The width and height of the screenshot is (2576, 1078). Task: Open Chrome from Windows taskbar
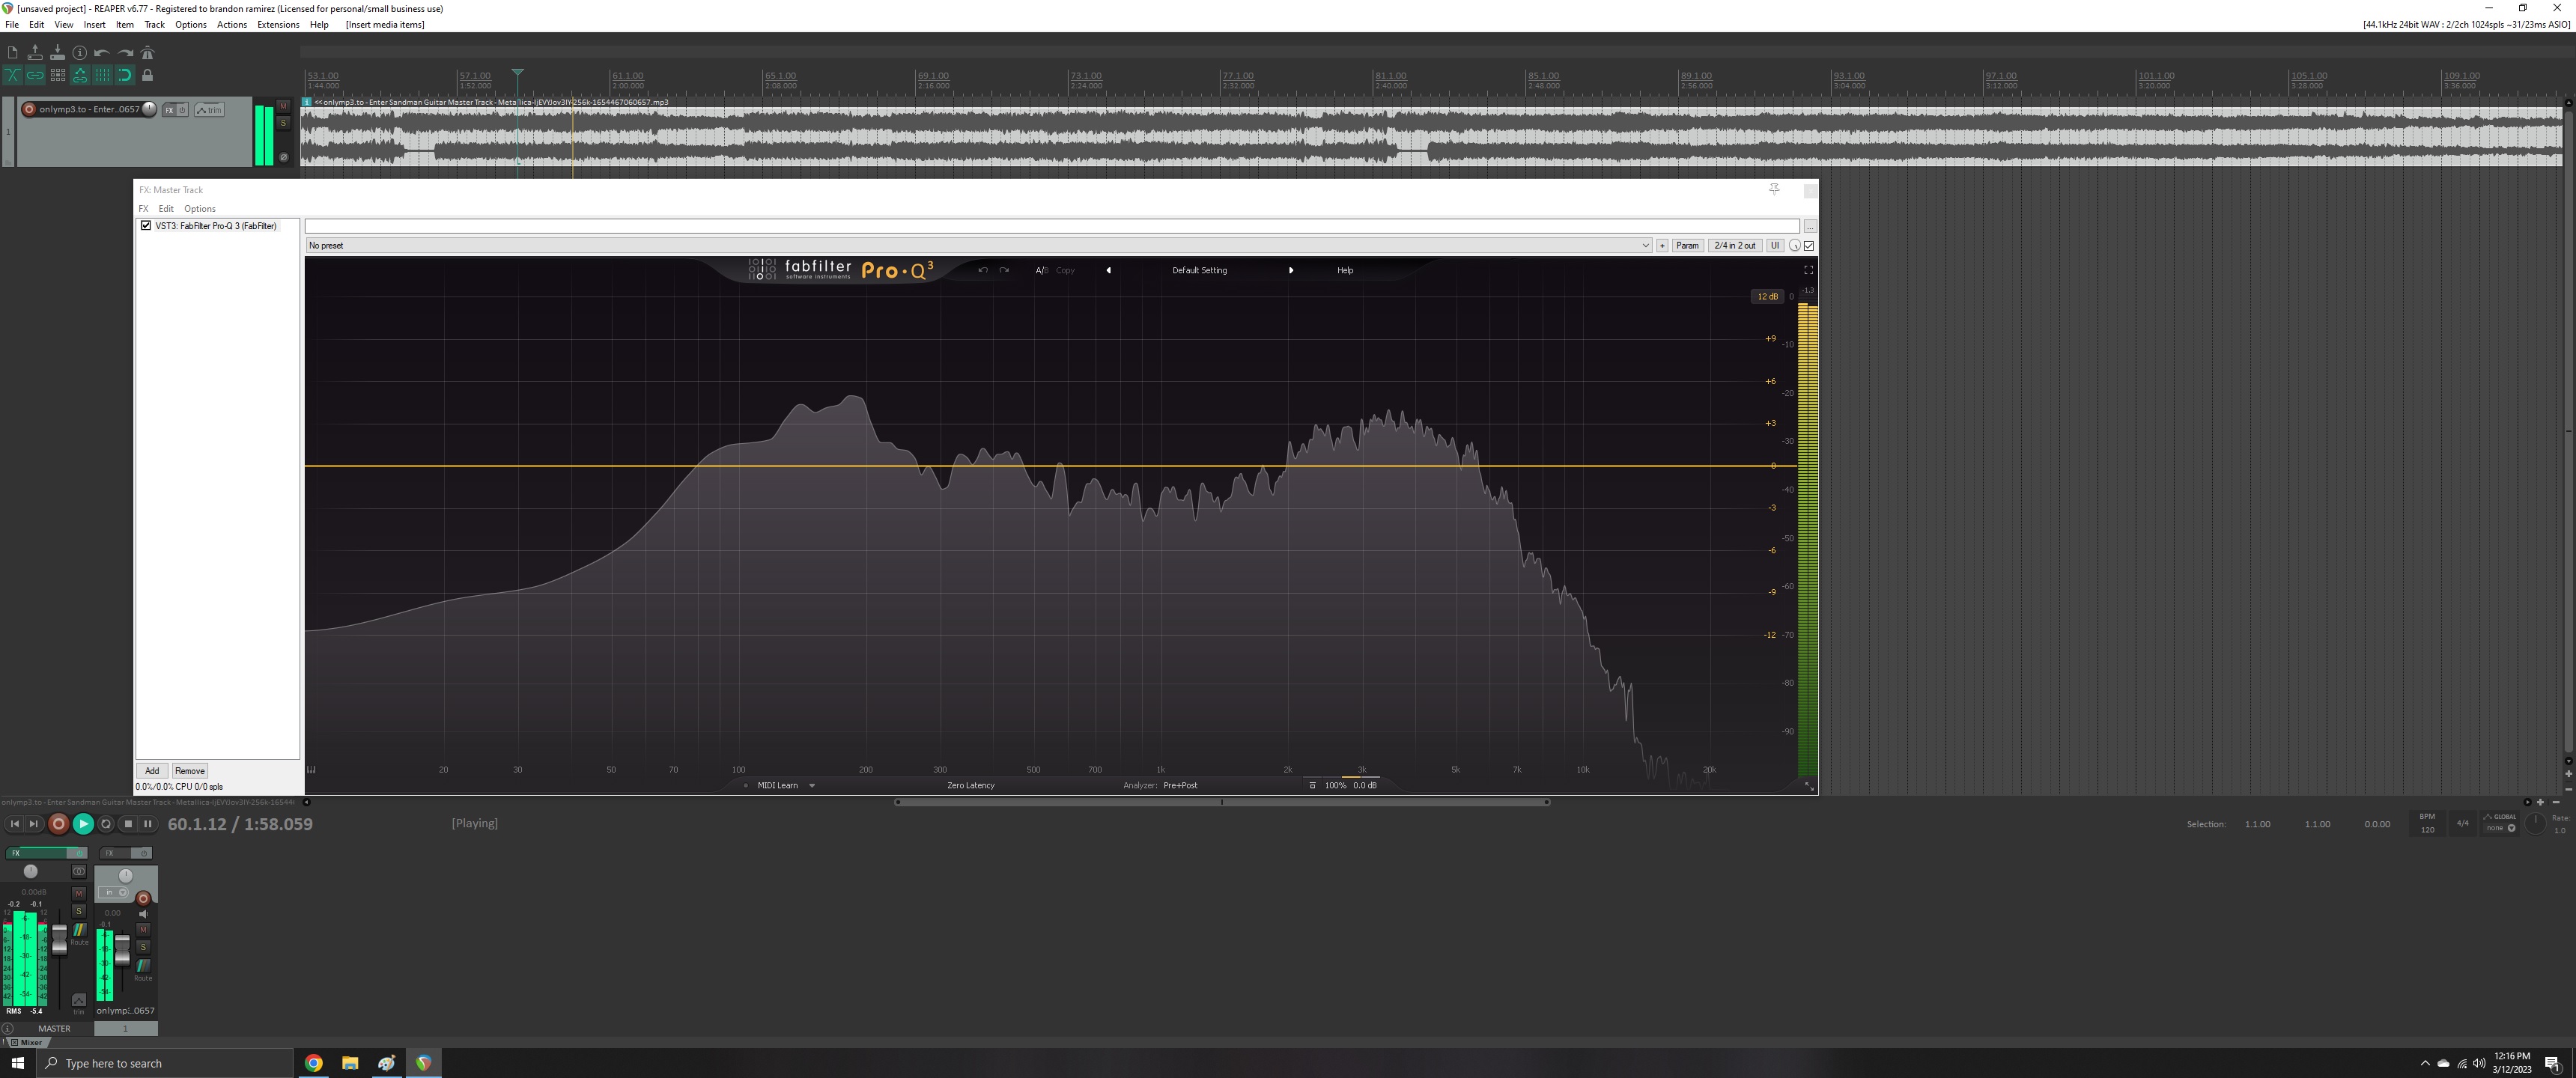click(x=313, y=1063)
